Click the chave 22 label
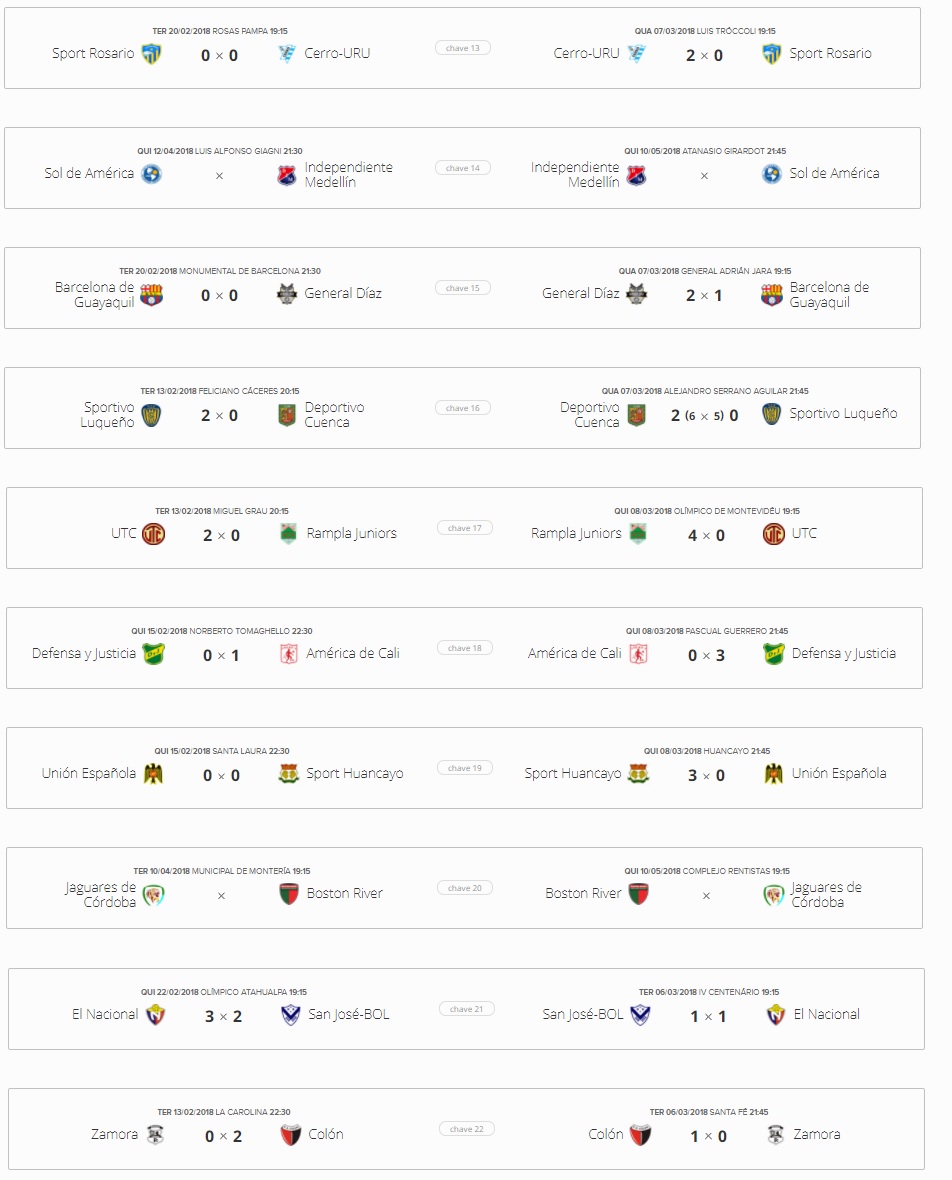 [x=467, y=1129]
